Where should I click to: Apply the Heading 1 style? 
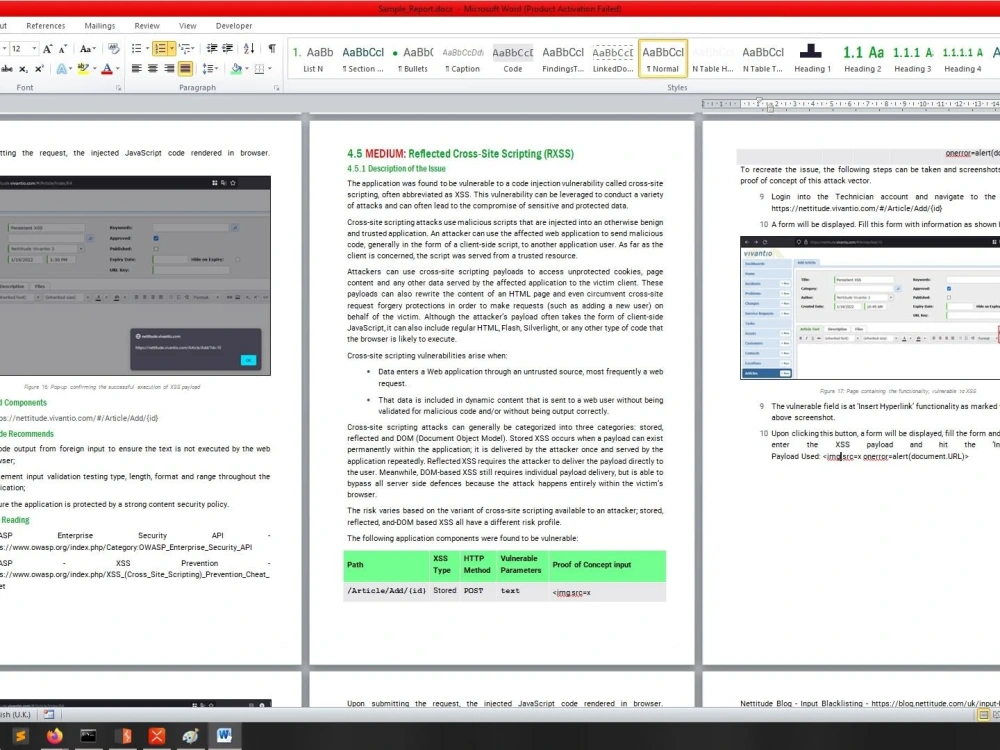tap(812, 59)
